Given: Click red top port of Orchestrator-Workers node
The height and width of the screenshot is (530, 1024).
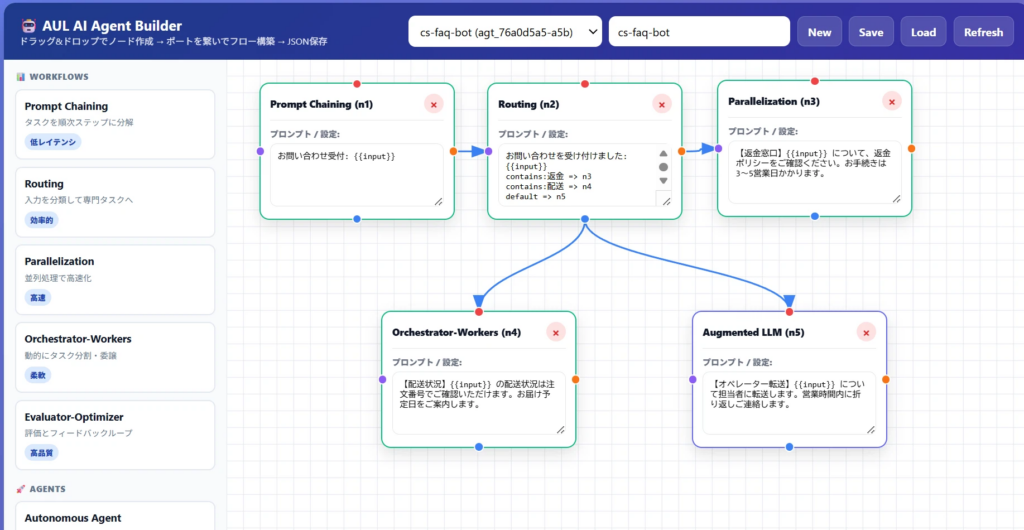Looking at the screenshot, I should point(479,311).
